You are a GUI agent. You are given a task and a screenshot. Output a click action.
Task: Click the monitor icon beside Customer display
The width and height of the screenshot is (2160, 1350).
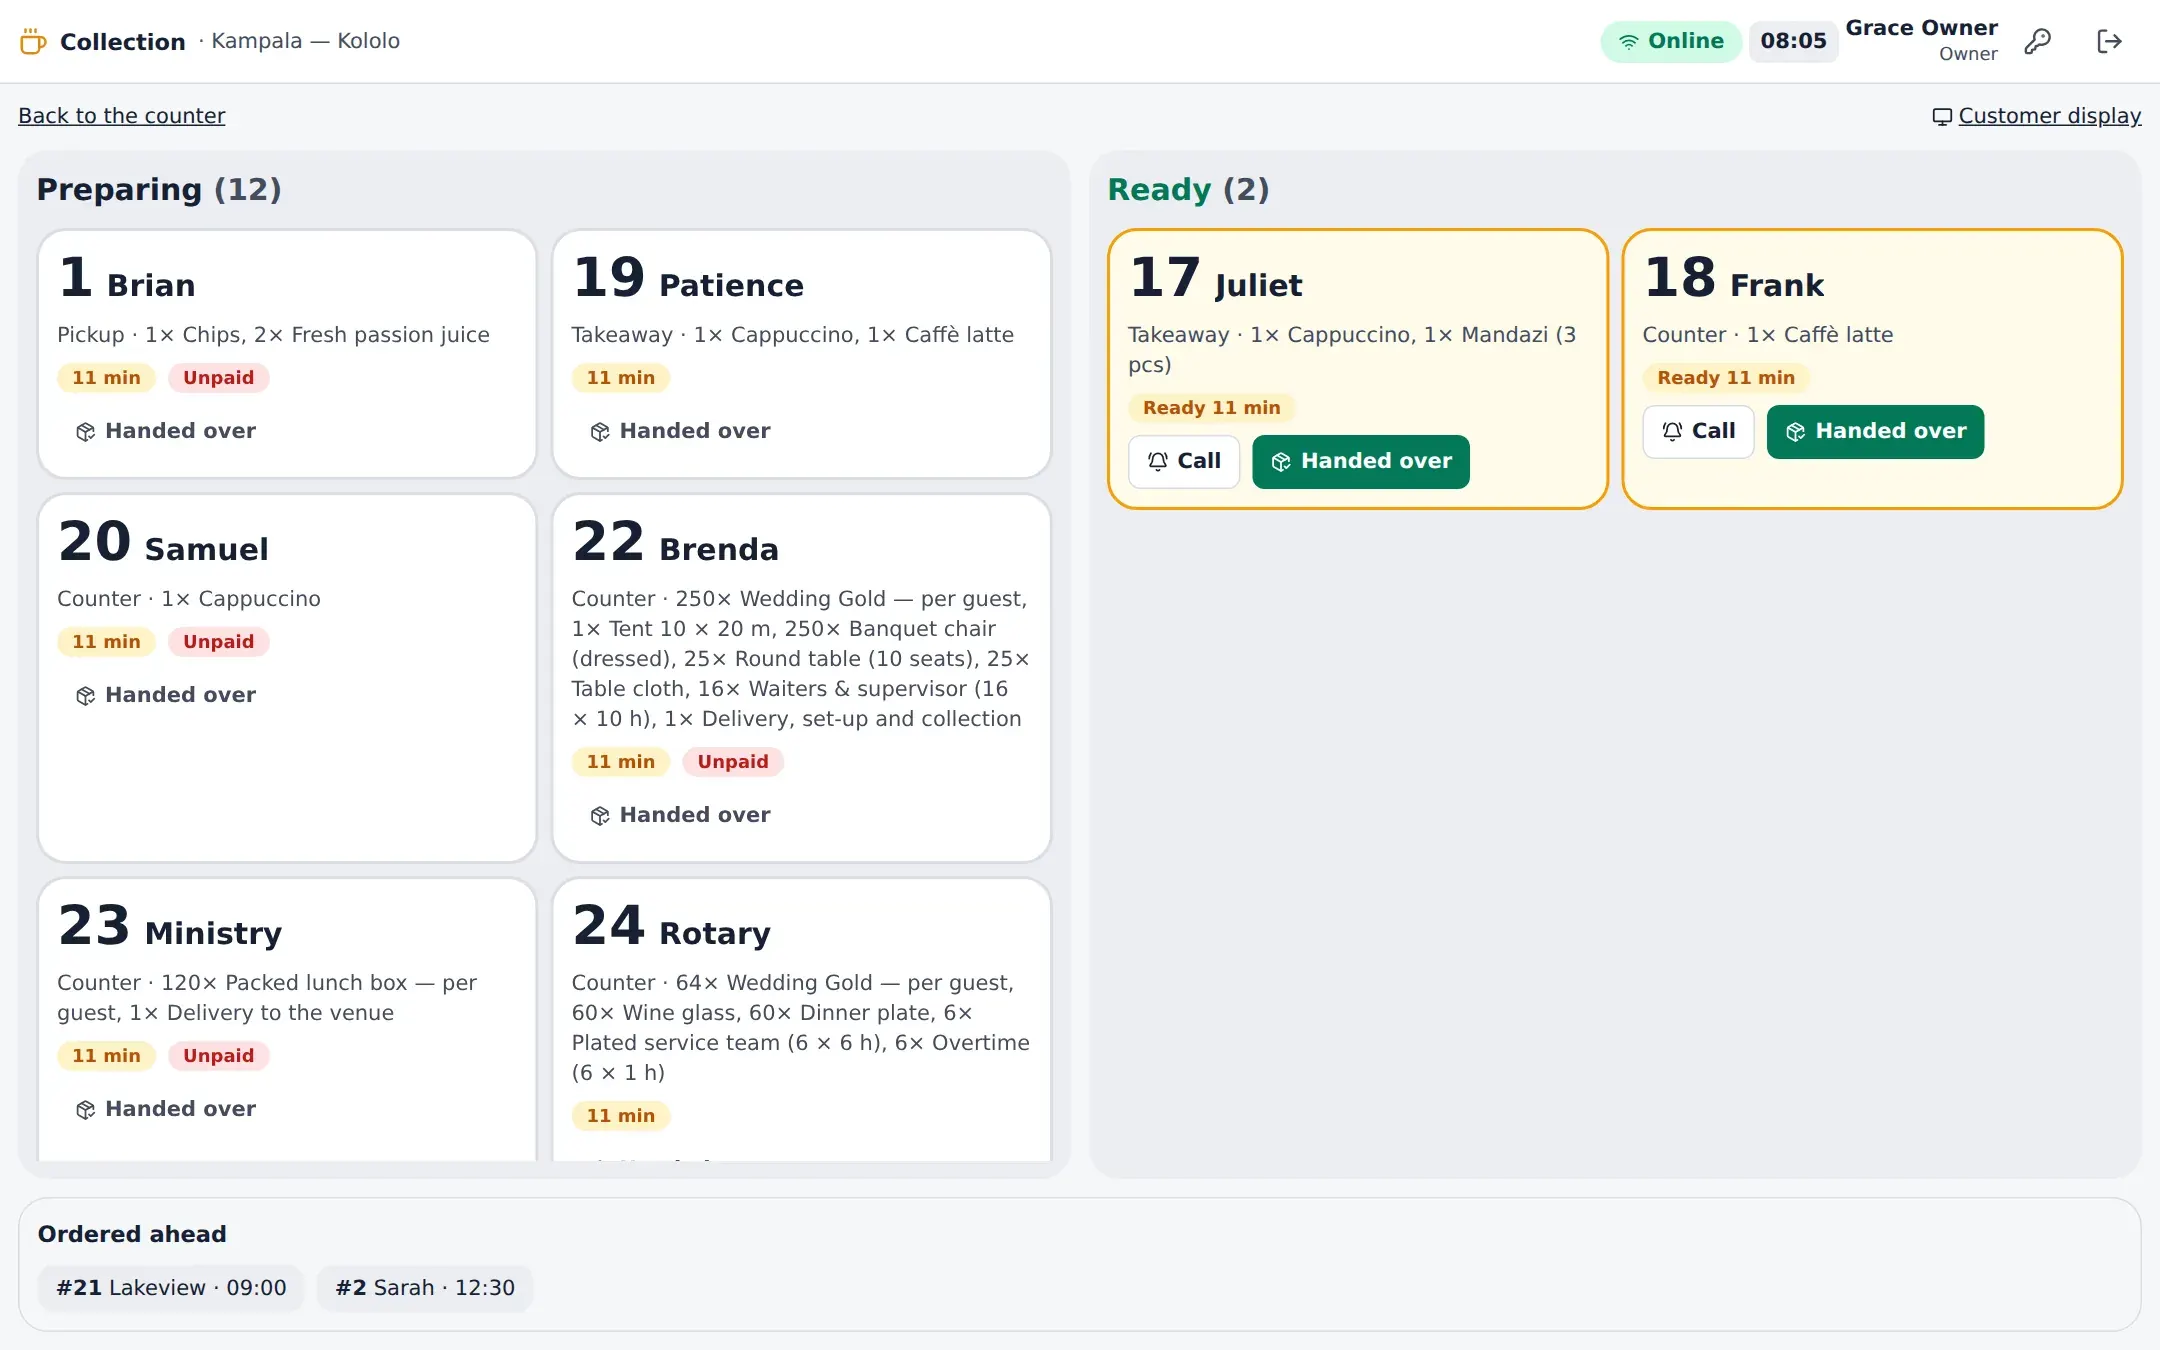pos(1942,117)
